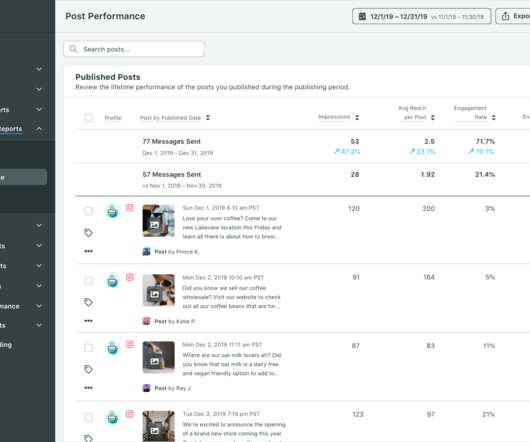Viewport: 530px width, 442px height.
Task: Check the new store opening post checkbox
Action: pos(89,417)
